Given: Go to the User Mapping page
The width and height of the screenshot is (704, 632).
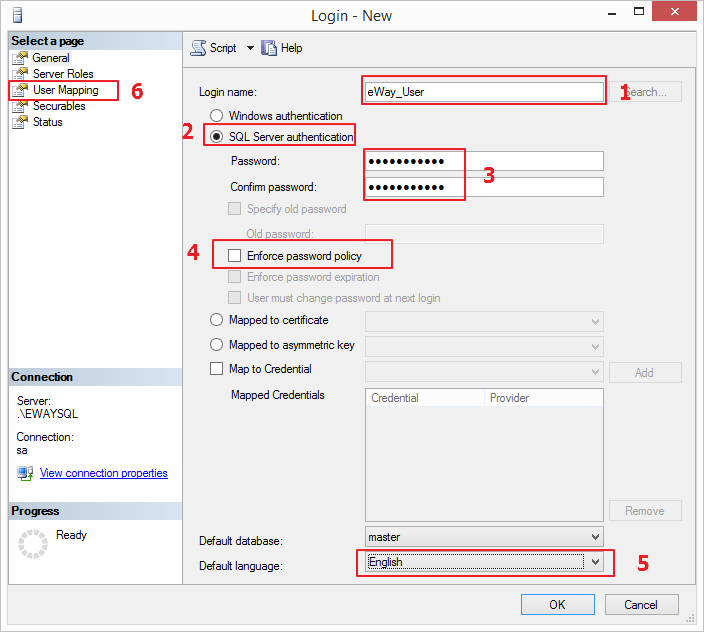Looking at the screenshot, I should click(66, 90).
